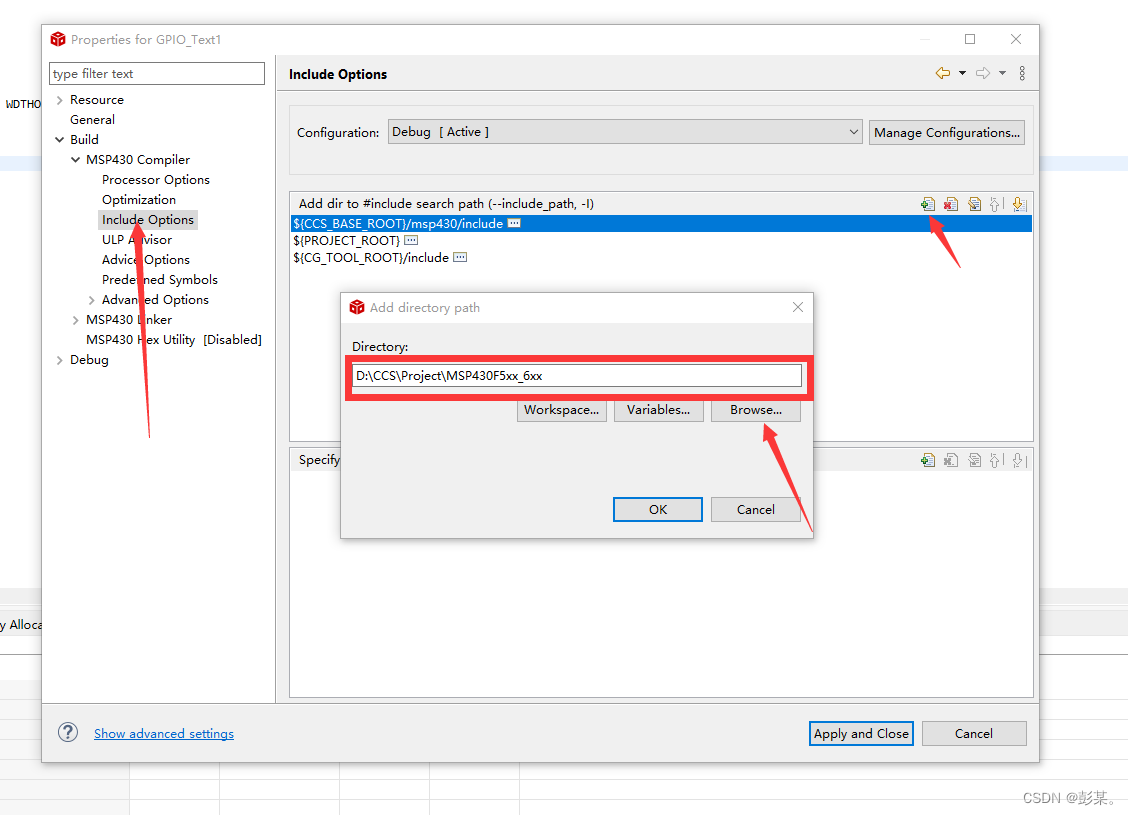Open the Configuration dropdown showing Debug [Active]
Screen dimensions: 1128x815
pyautogui.click(x=624, y=132)
